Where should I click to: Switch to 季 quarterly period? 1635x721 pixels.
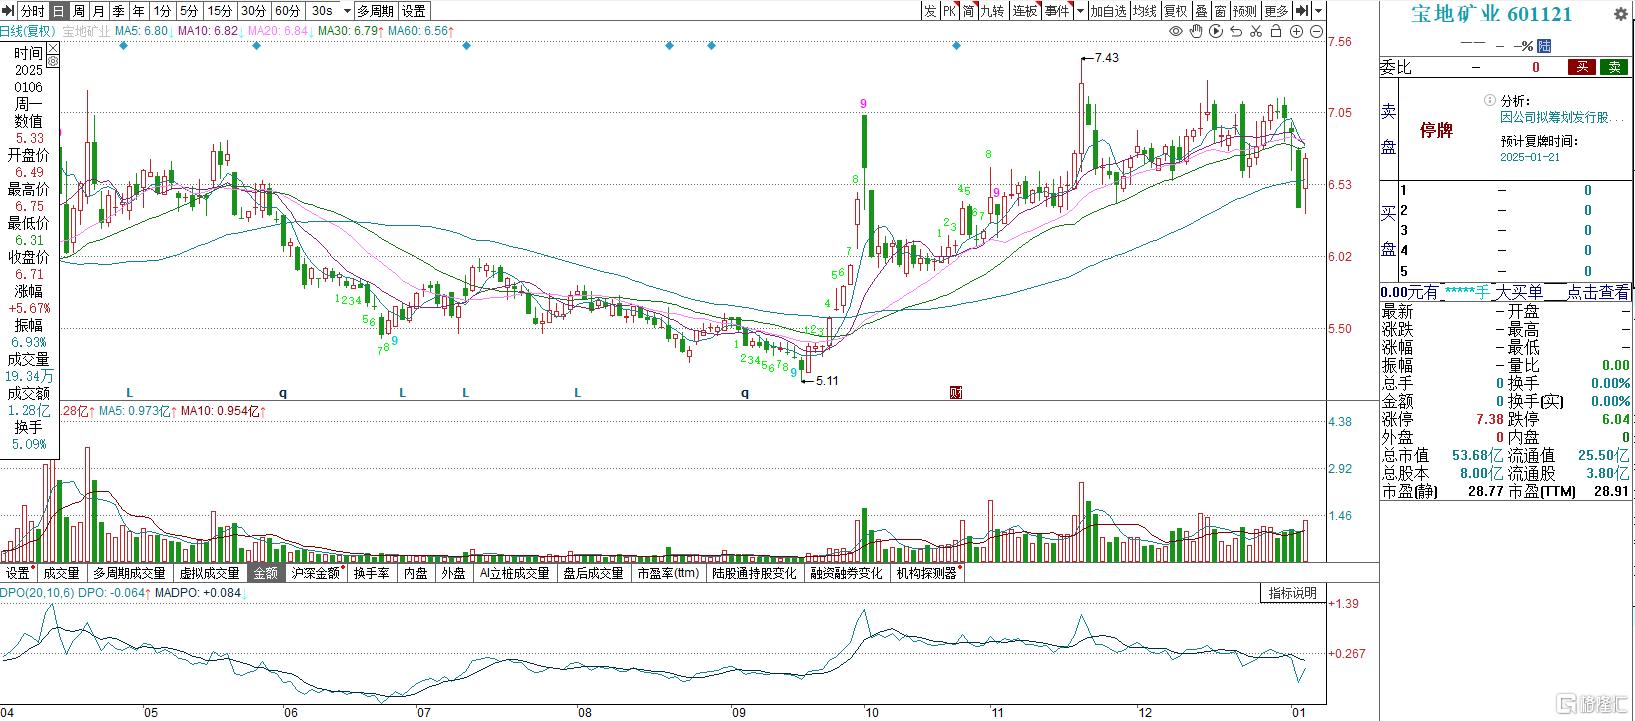118,11
